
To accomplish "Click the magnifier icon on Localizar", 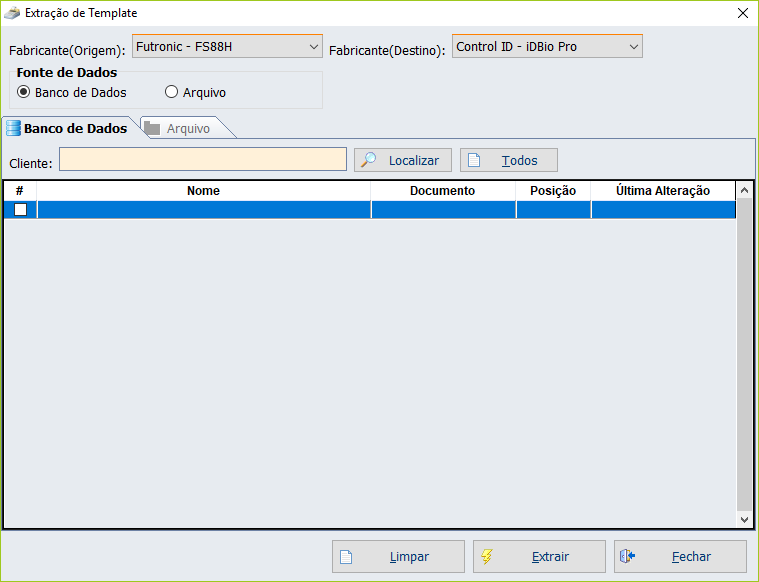I will coord(368,160).
